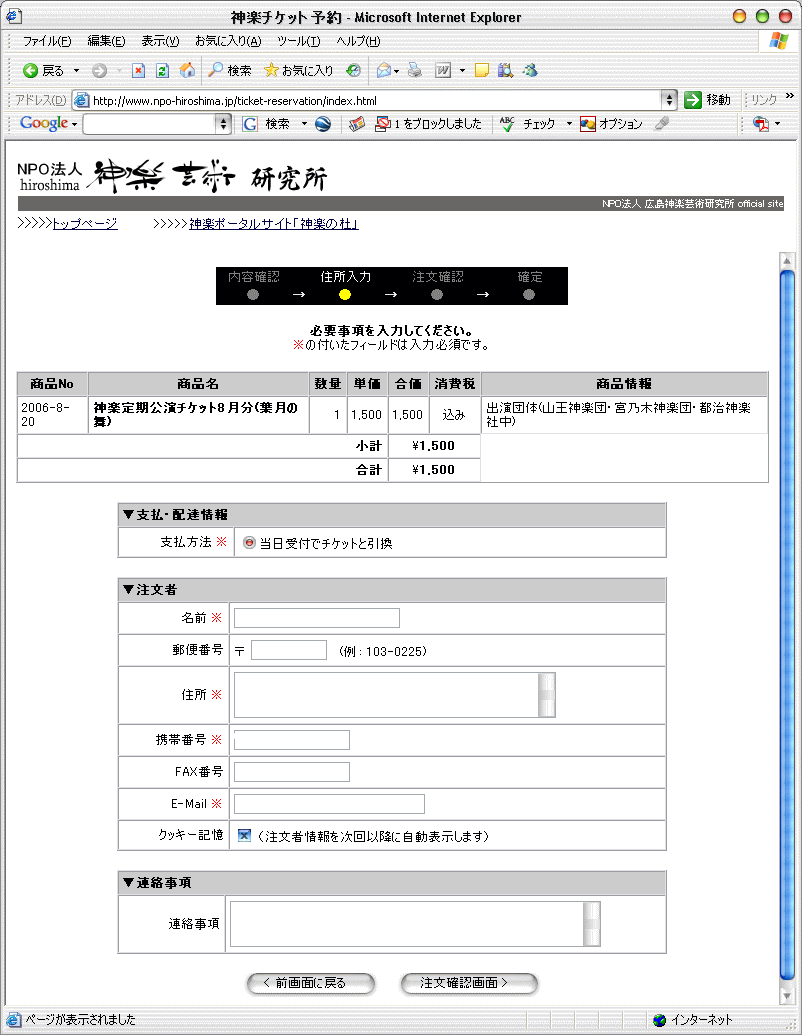Click the Go (移動) green arrow button
802x1035 pixels.
[x=707, y=100]
